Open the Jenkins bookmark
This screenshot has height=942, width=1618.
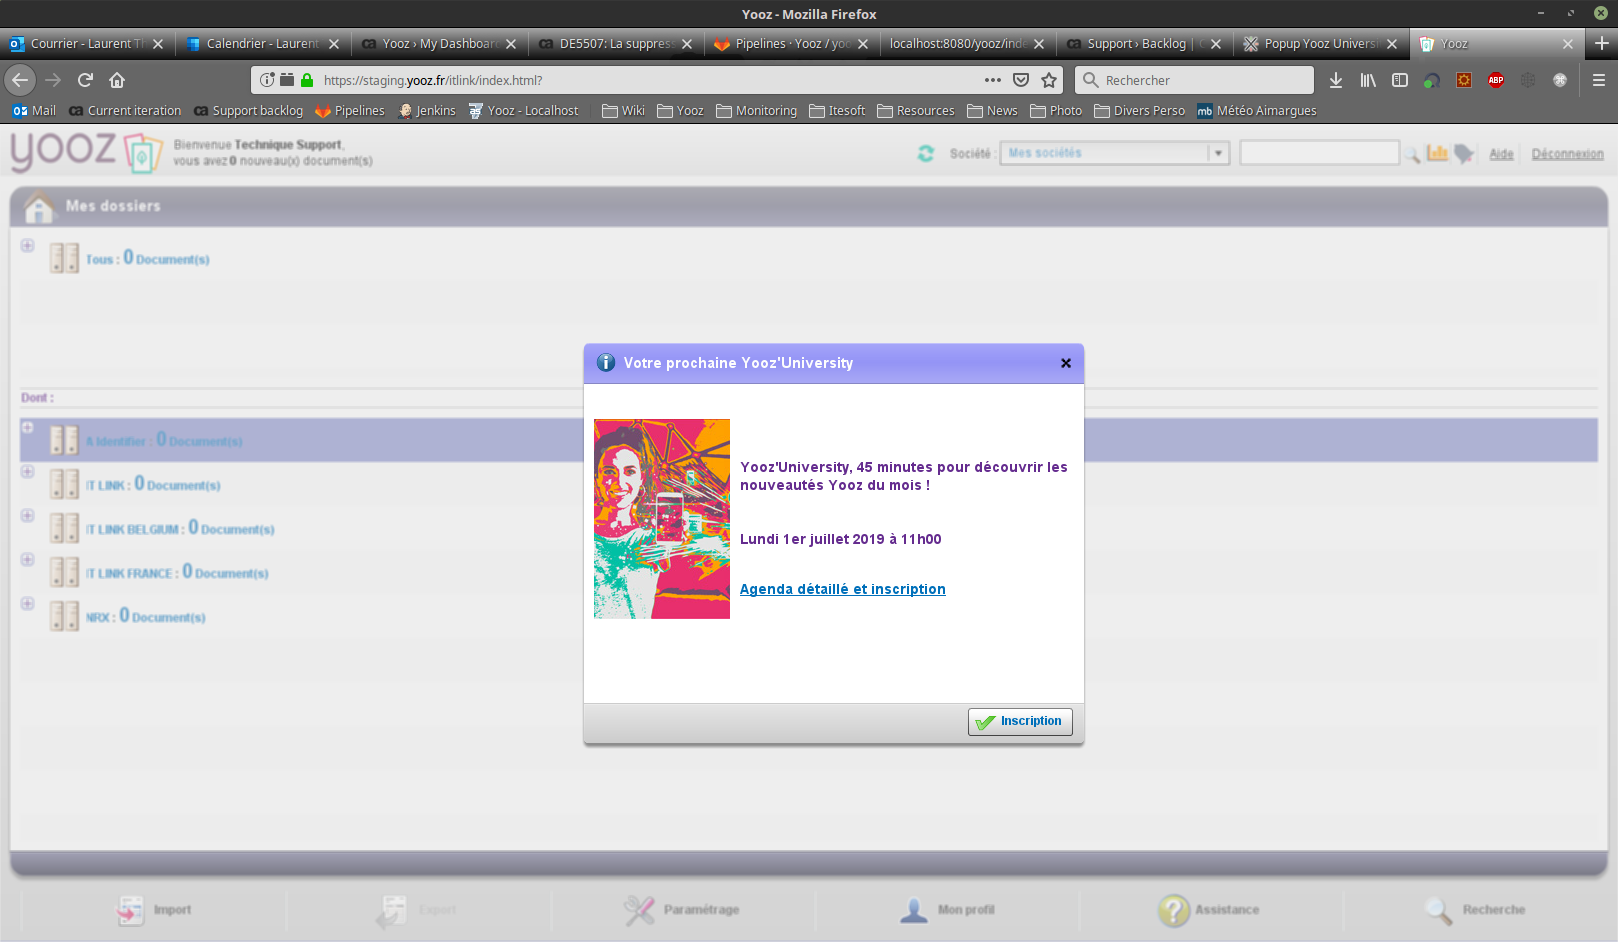pyautogui.click(x=427, y=111)
